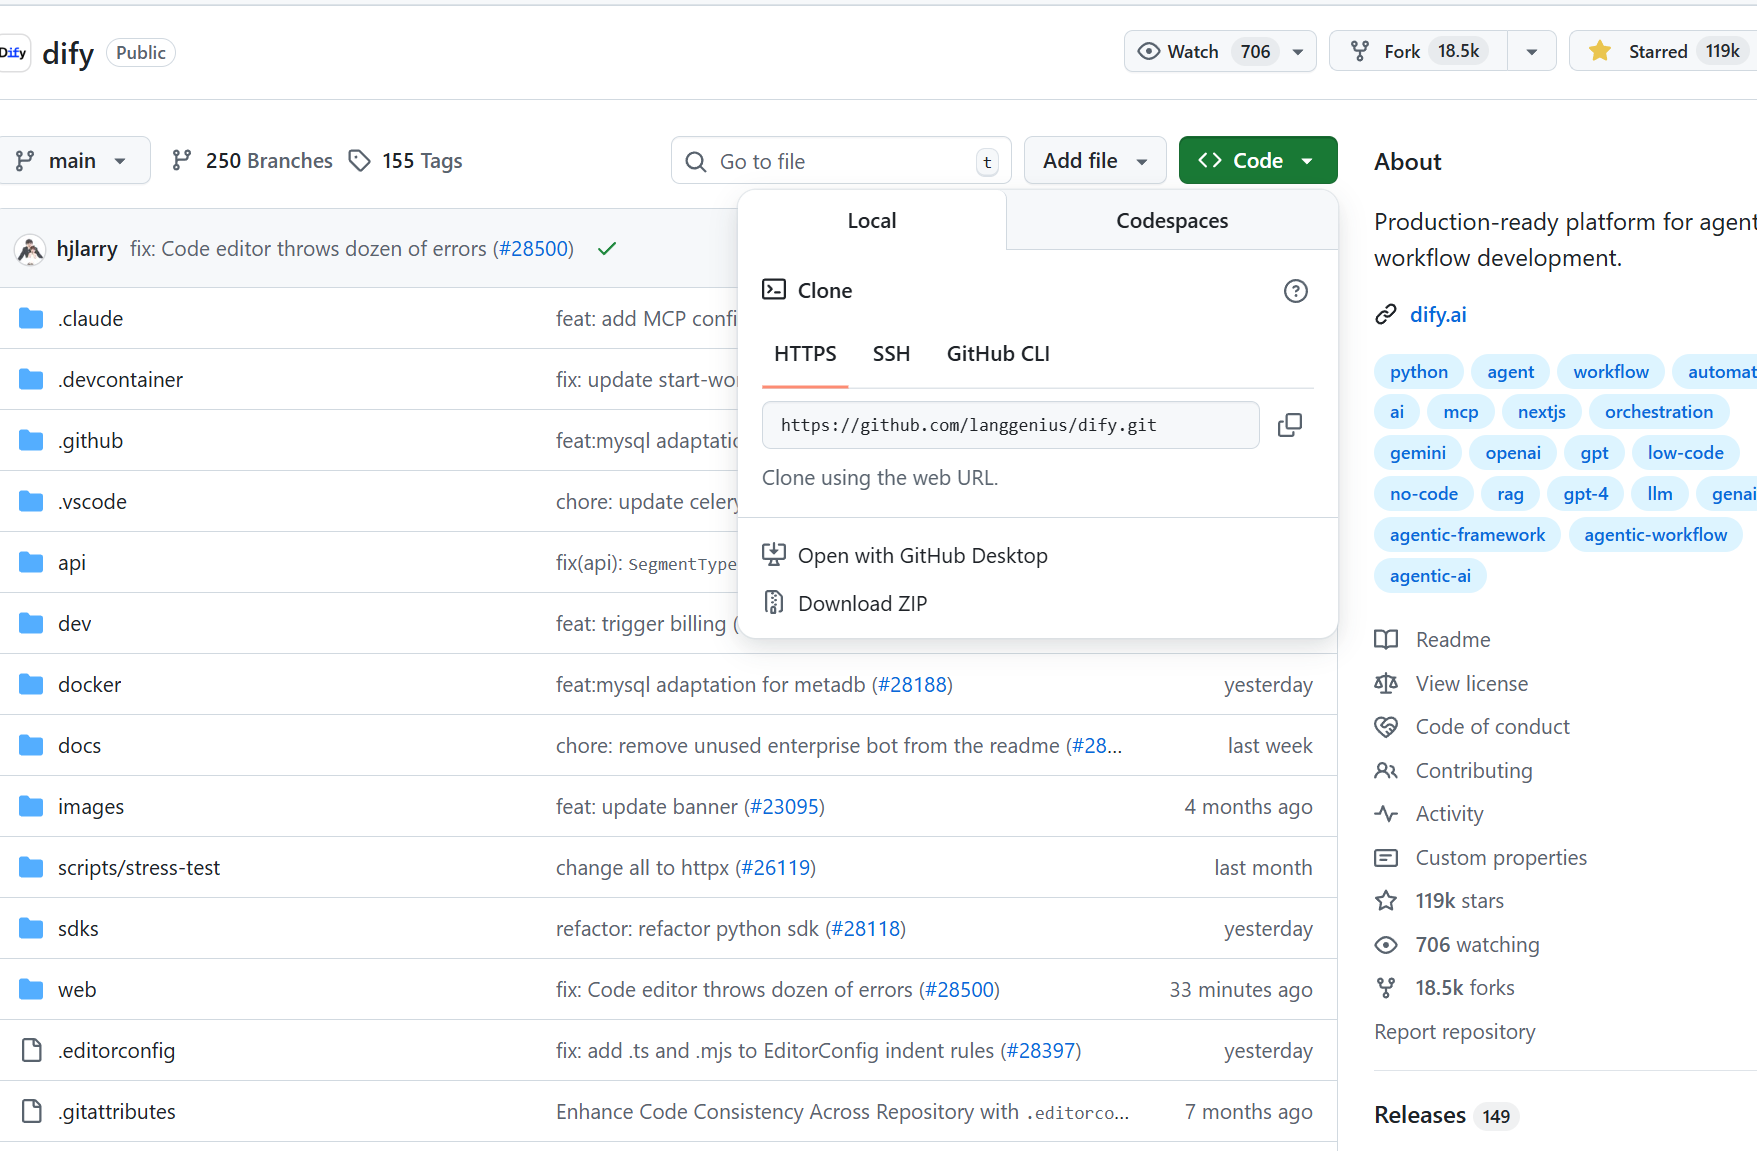The image size is (1757, 1151).
Task: Click the Dify logo
Action: pos(14,52)
